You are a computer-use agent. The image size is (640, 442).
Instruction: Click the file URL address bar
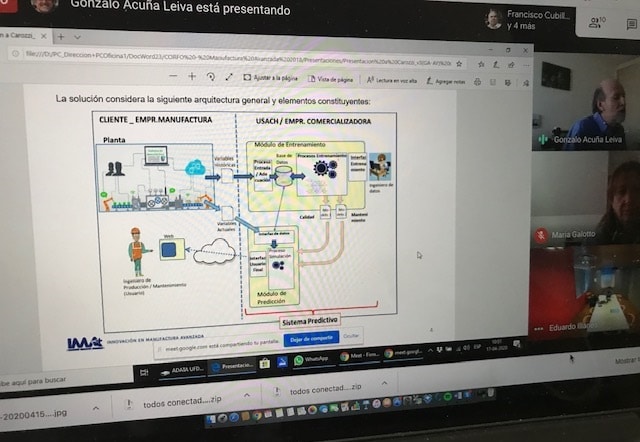[x=239, y=59]
